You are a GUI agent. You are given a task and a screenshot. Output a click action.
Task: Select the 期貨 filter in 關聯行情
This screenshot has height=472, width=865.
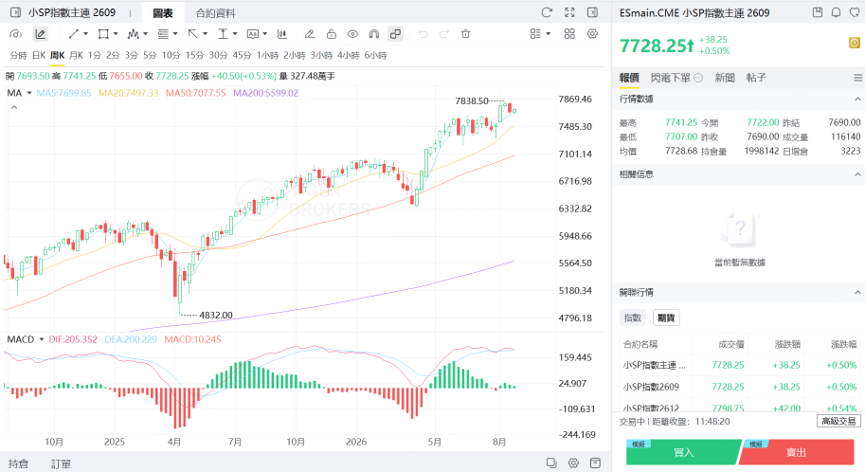[666, 318]
